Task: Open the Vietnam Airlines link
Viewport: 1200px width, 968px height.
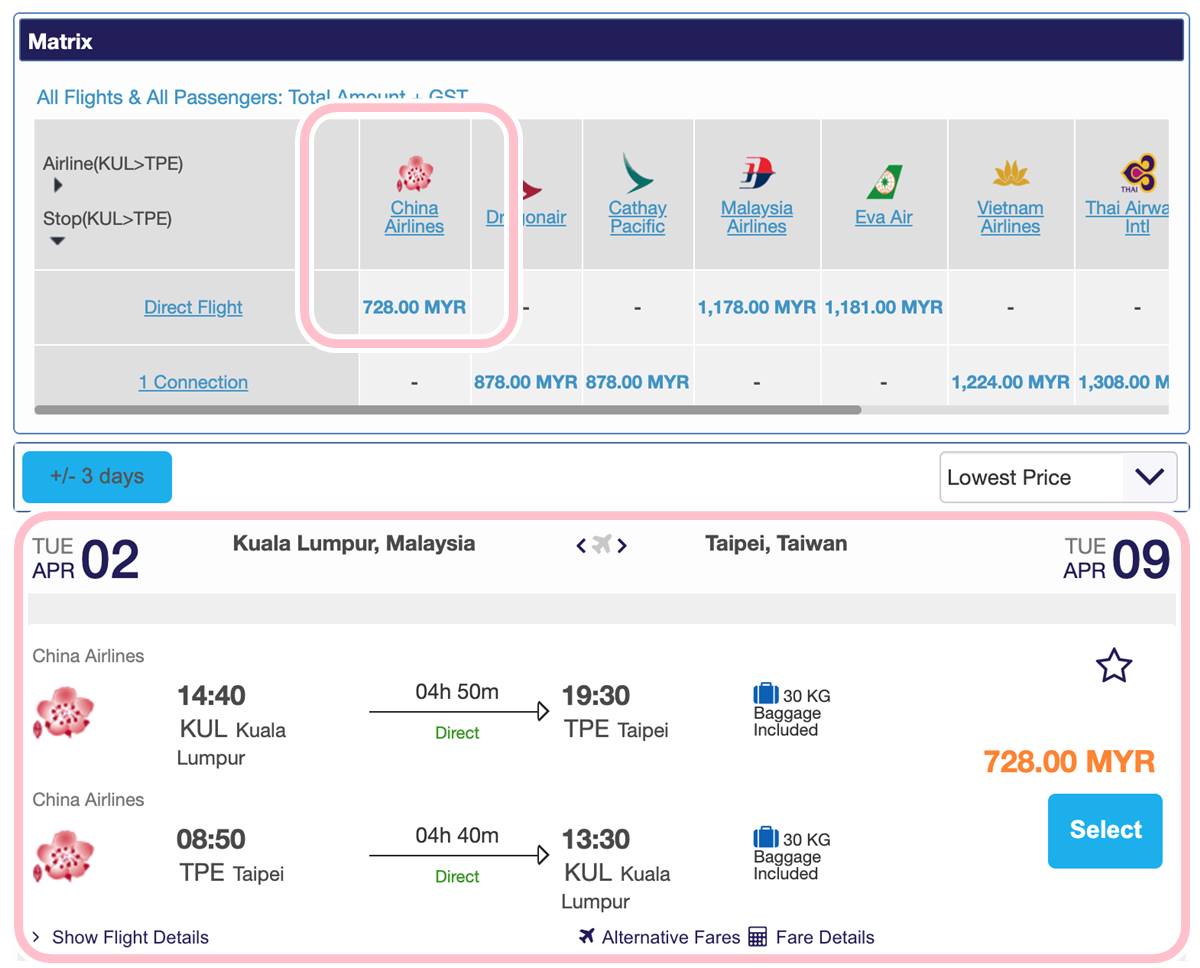Action: tap(1011, 217)
